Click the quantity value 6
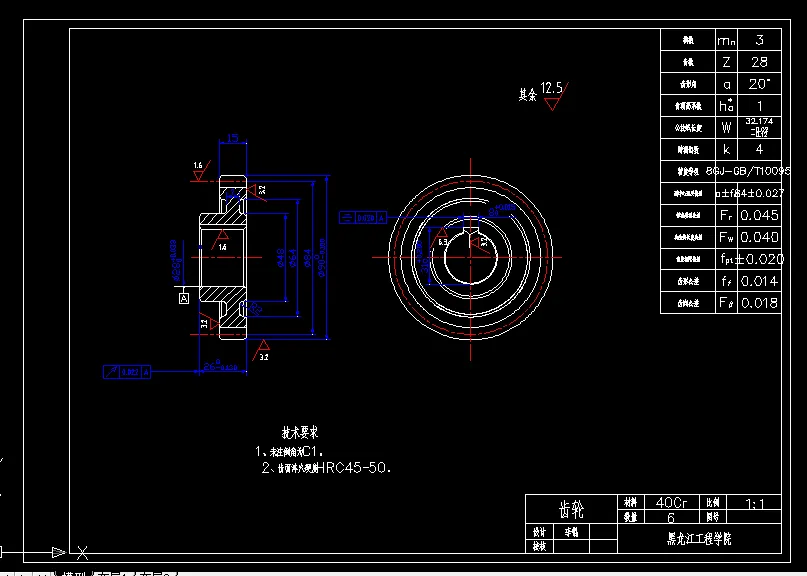Viewport: 807px width, 576px height. click(x=671, y=517)
